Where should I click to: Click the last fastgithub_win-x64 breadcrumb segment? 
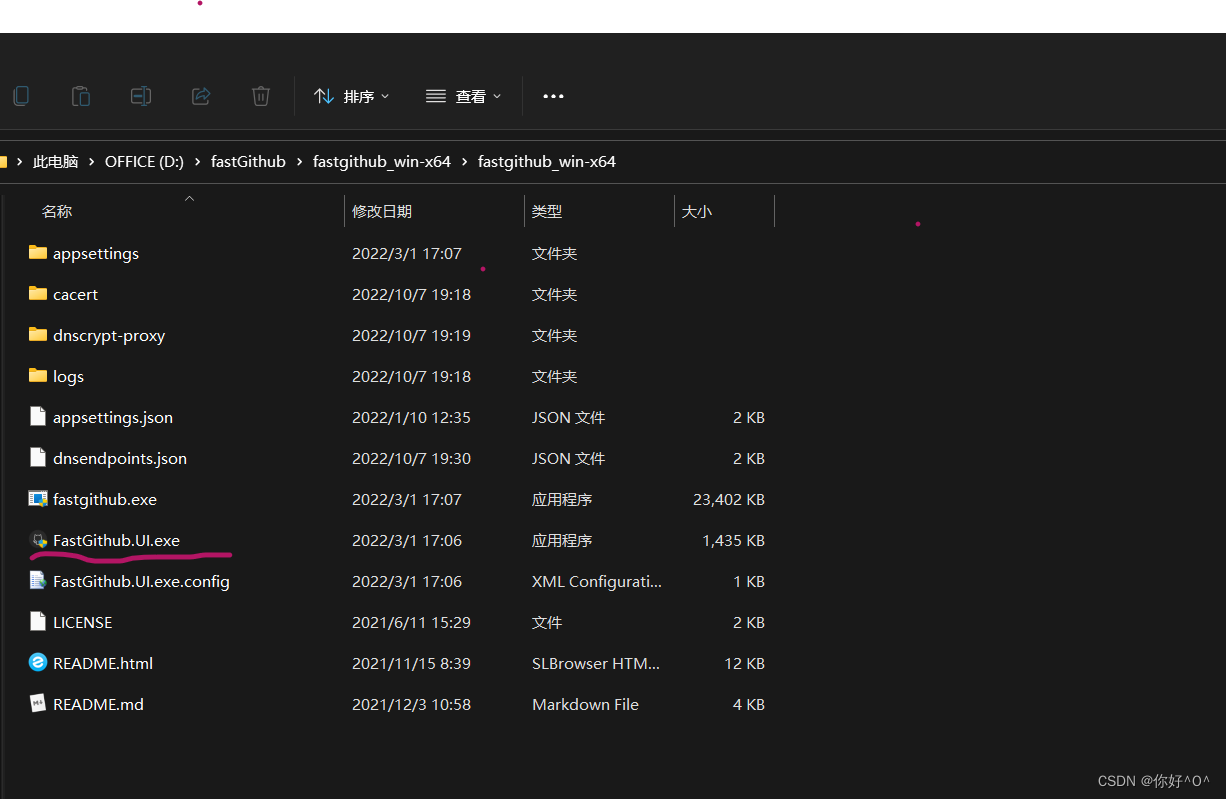click(547, 161)
